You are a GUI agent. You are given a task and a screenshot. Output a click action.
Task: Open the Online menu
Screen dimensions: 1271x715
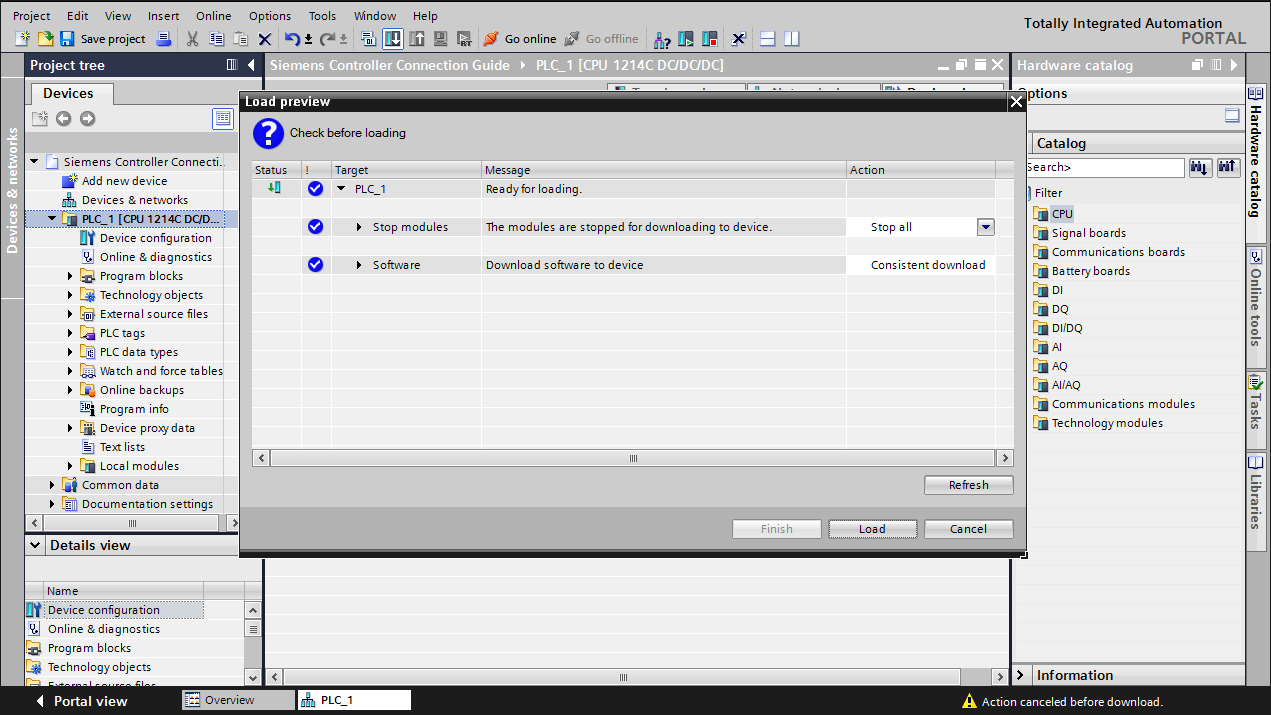tap(213, 16)
